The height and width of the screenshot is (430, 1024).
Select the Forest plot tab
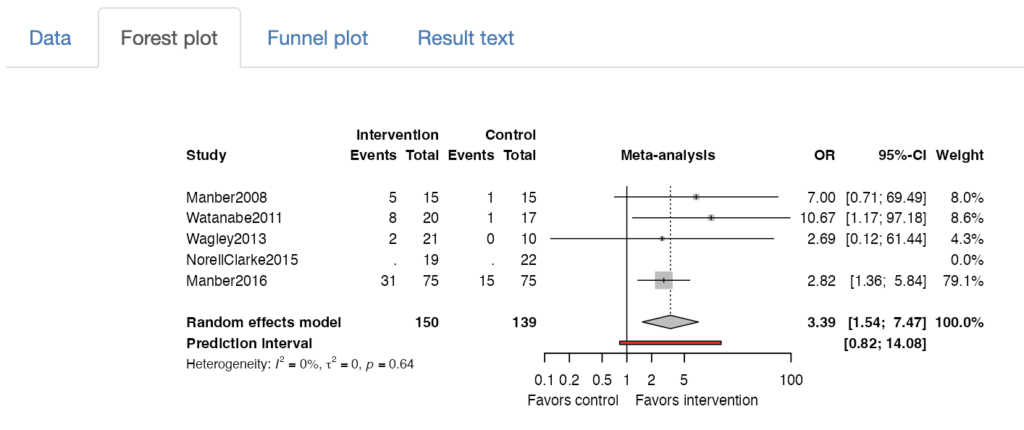pyautogui.click(x=168, y=39)
